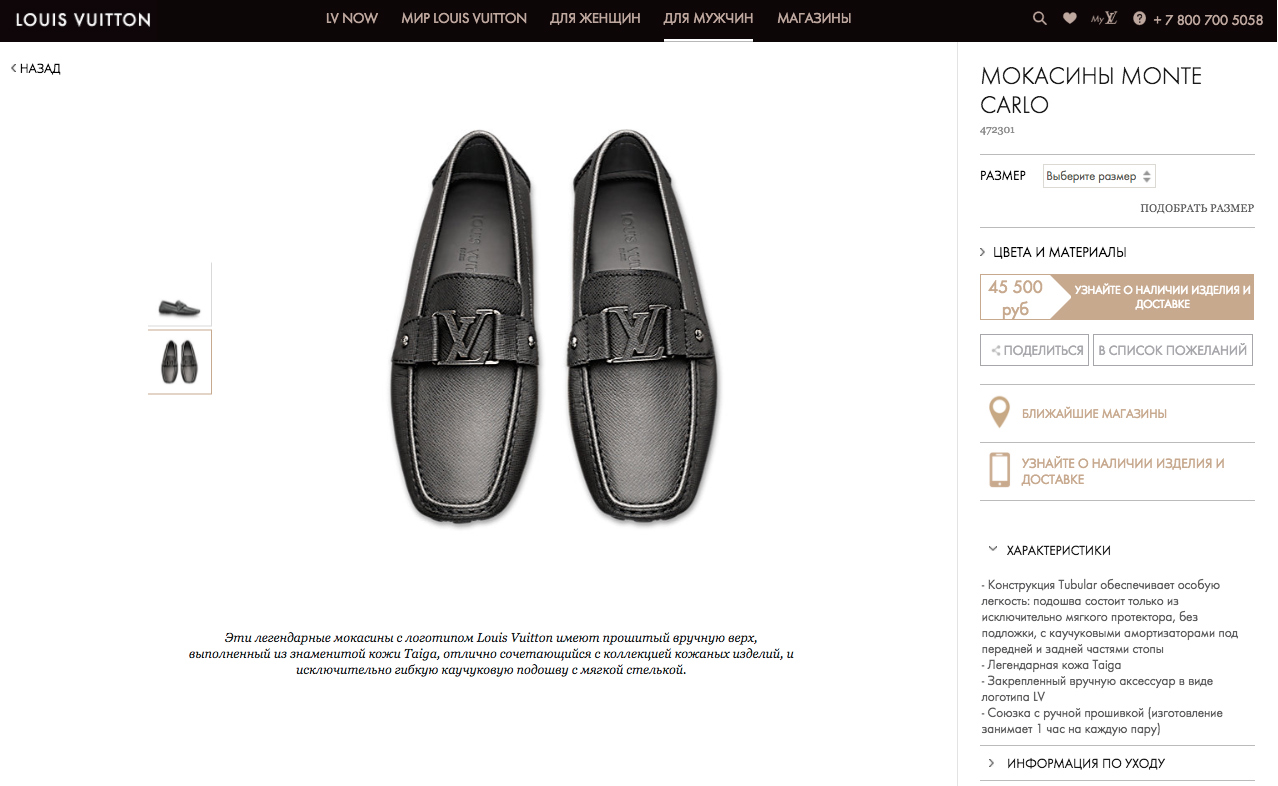Click the help question mark icon
Viewport: 1278px width, 786px height.
pyautogui.click(x=1139, y=18)
